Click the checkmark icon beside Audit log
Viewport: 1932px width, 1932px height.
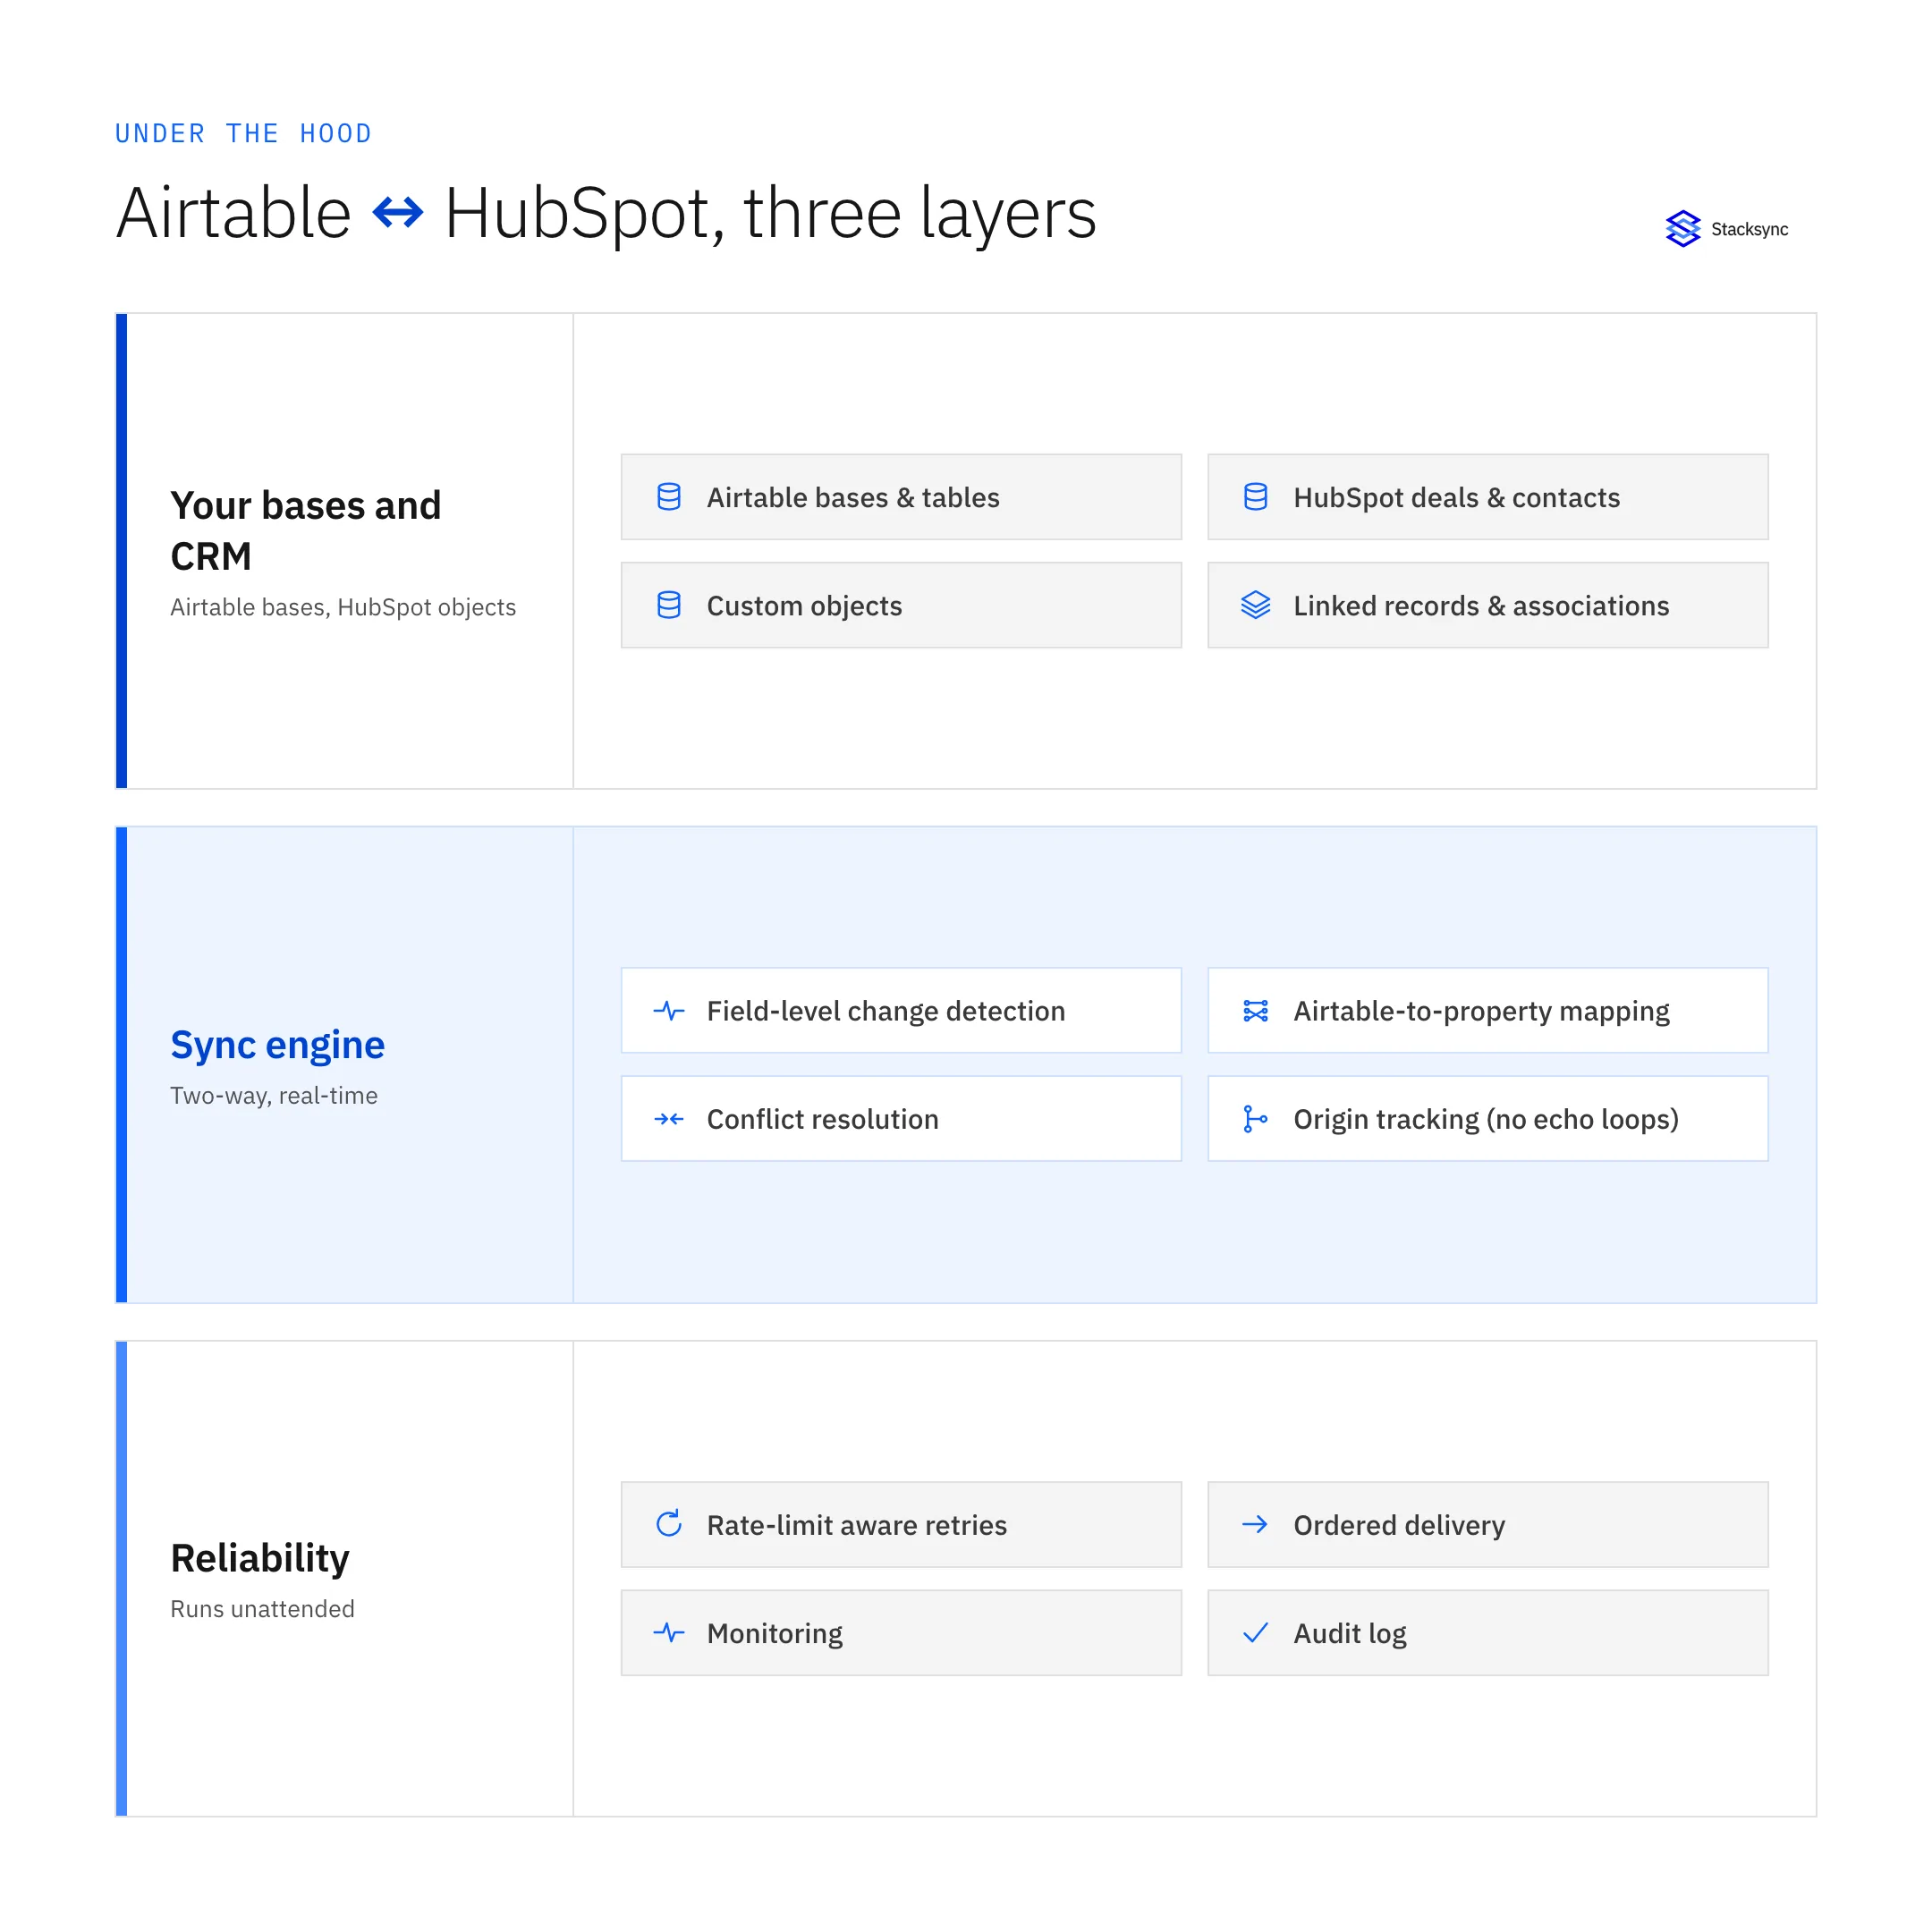point(1255,1633)
